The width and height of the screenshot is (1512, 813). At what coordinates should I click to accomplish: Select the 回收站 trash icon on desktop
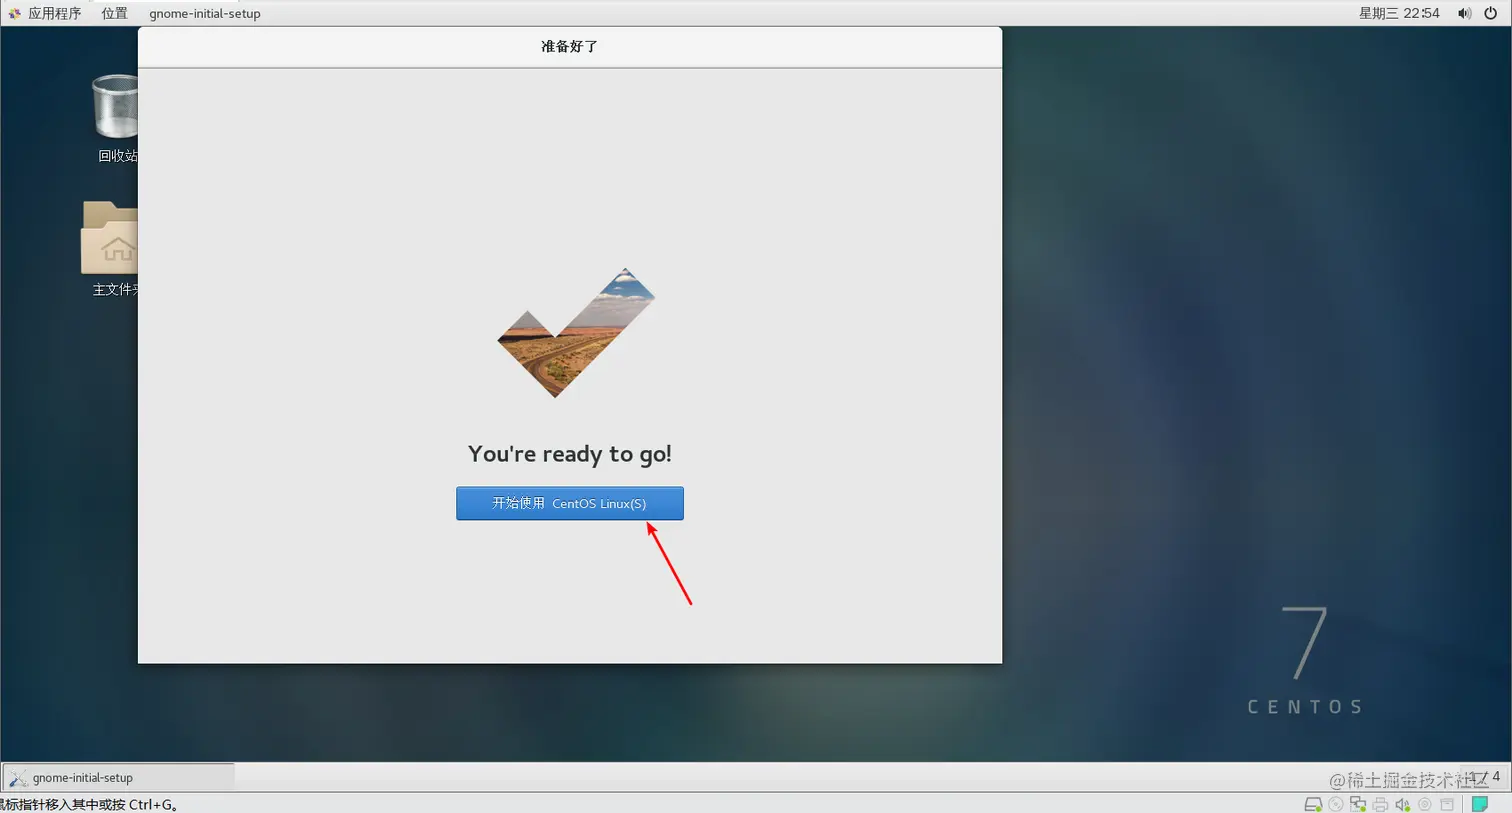coord(117,118)
